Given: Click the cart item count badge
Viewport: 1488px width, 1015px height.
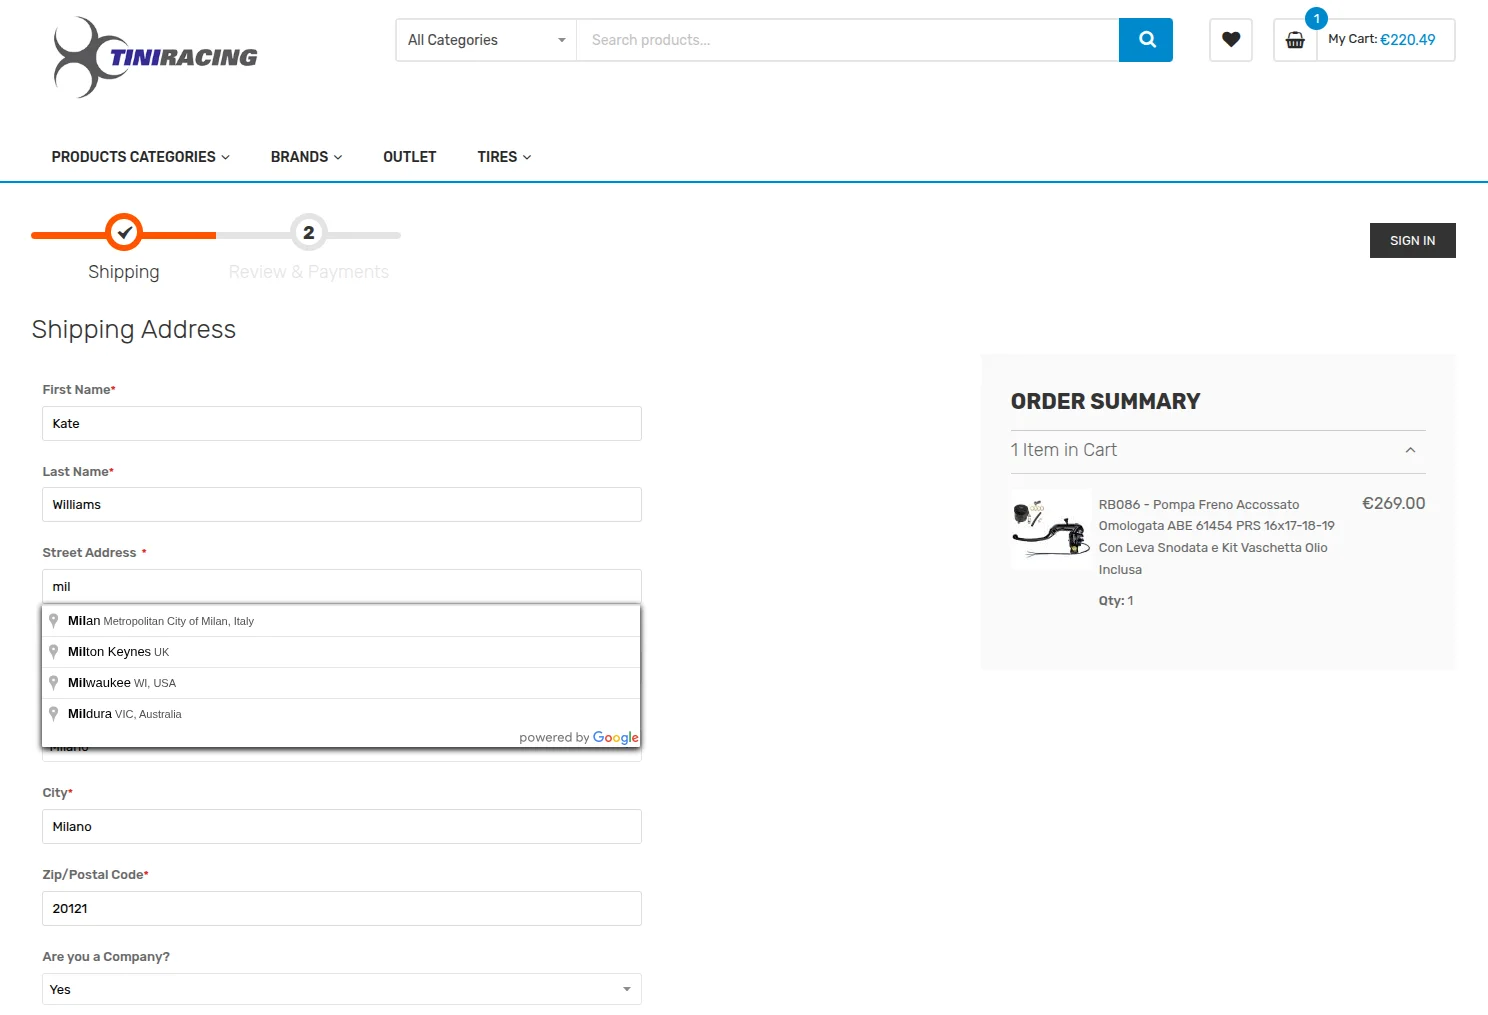Looking at the screenshot, I should [1316, 18].
